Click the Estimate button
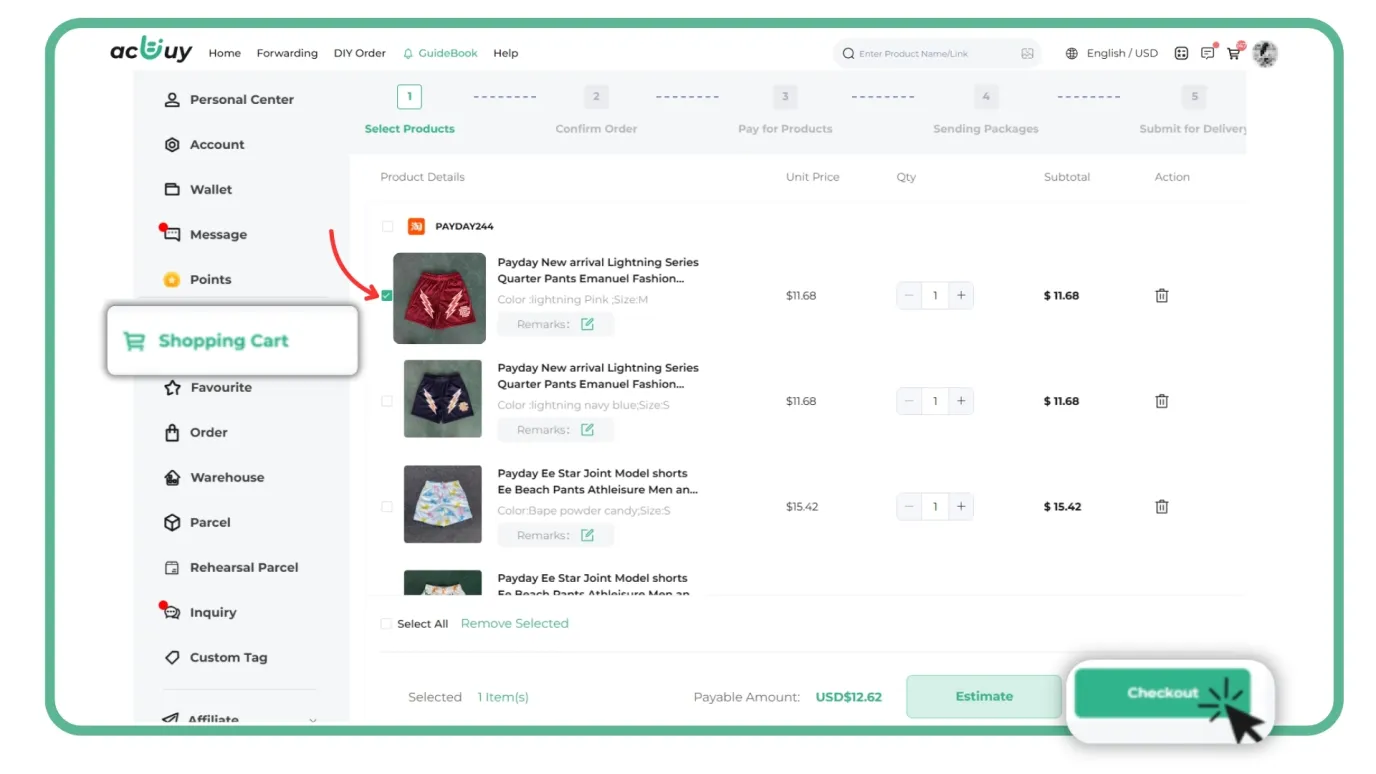The width and height of the screenshot is (1376, 774). (983, 697)
